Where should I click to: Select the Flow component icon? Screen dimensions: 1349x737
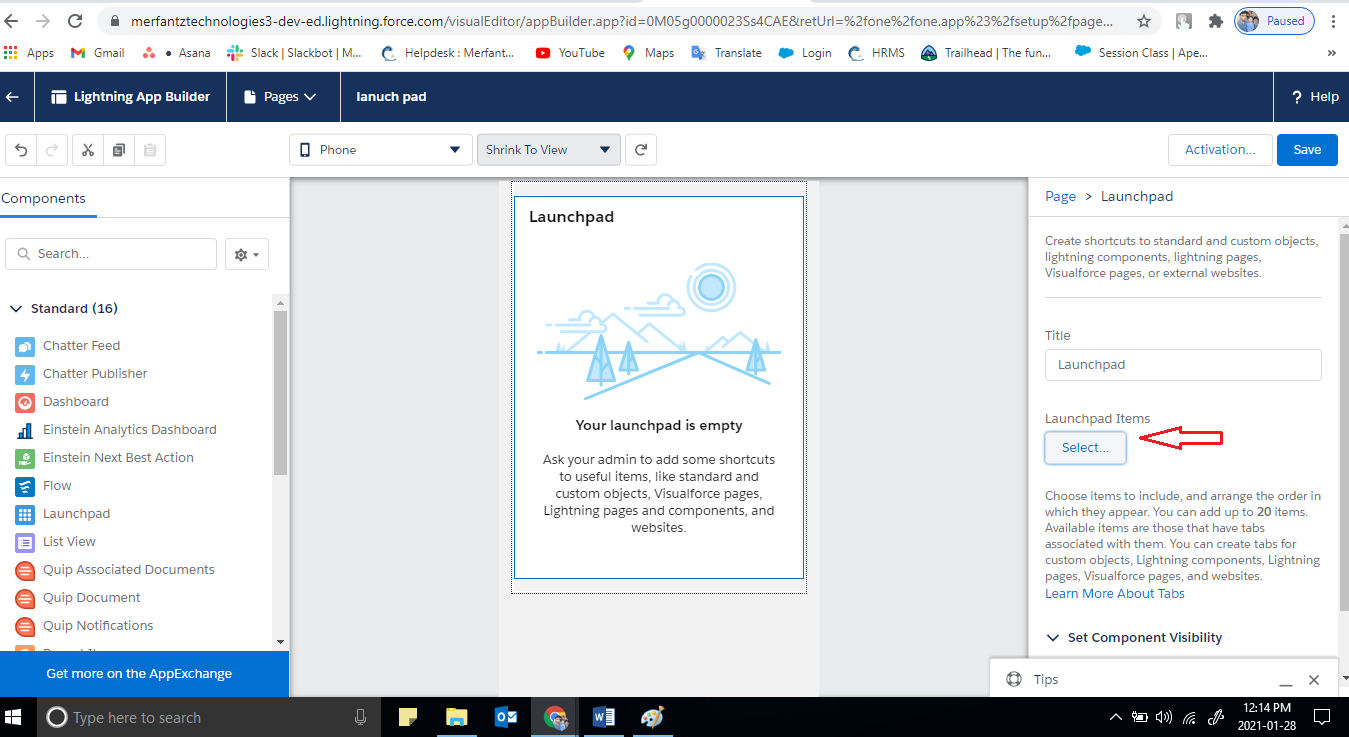pos(25,485)
